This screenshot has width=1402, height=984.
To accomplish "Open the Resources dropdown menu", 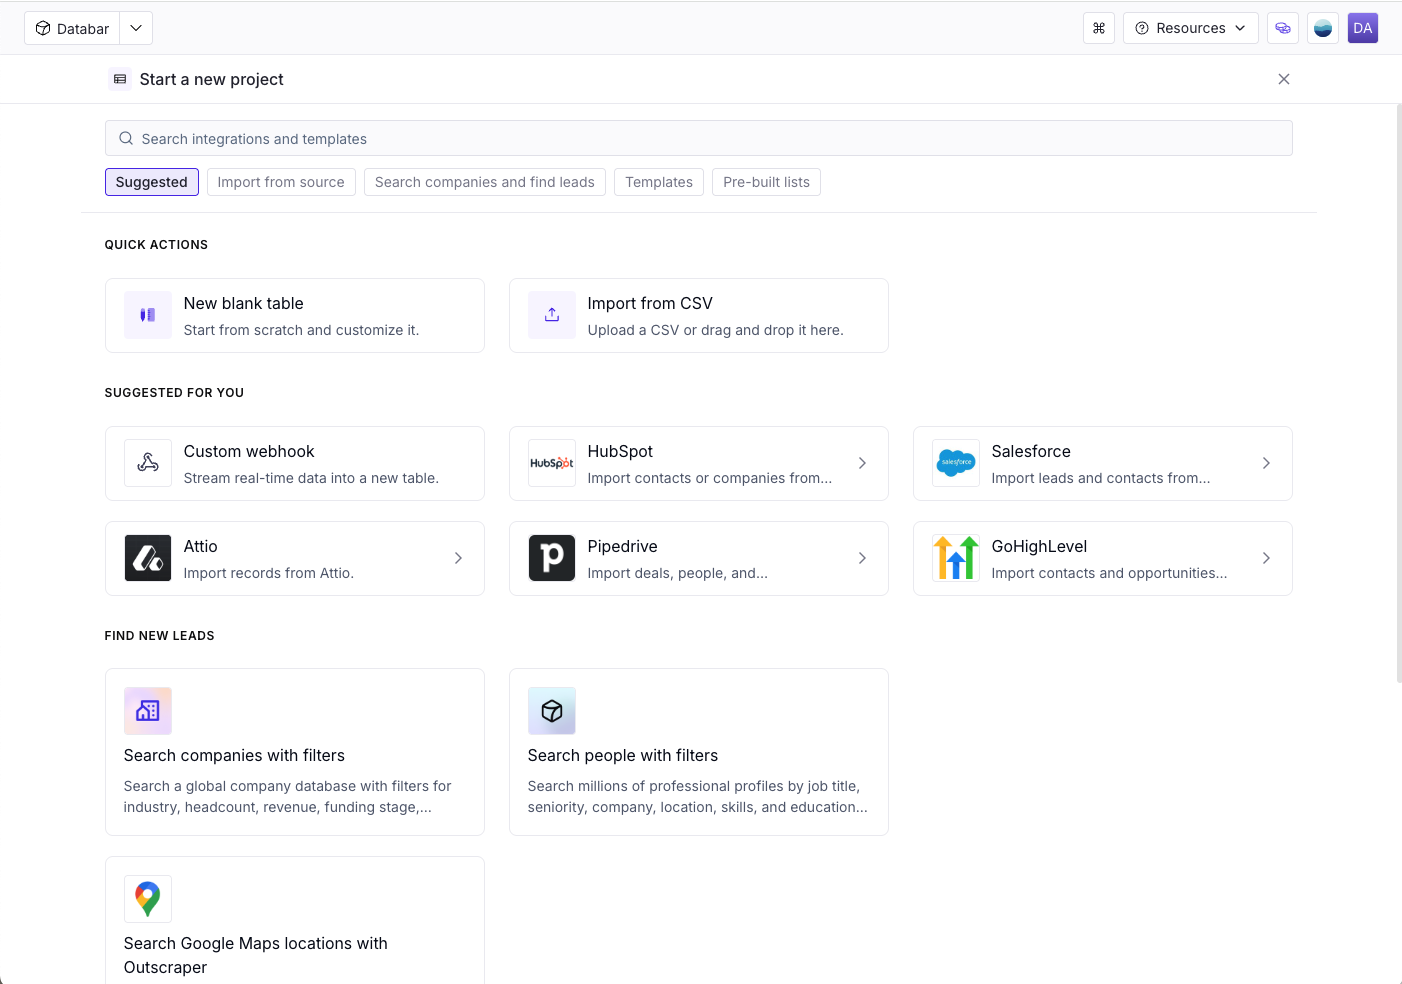I will coord(1191,28).
